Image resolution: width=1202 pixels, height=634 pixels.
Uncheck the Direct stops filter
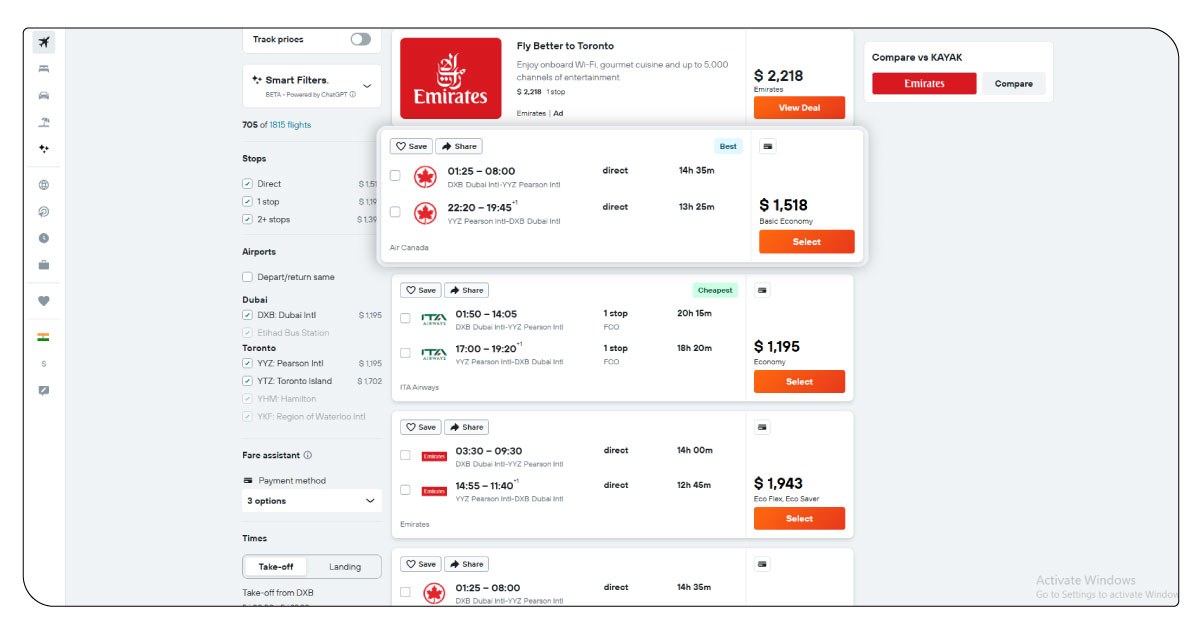246,183
